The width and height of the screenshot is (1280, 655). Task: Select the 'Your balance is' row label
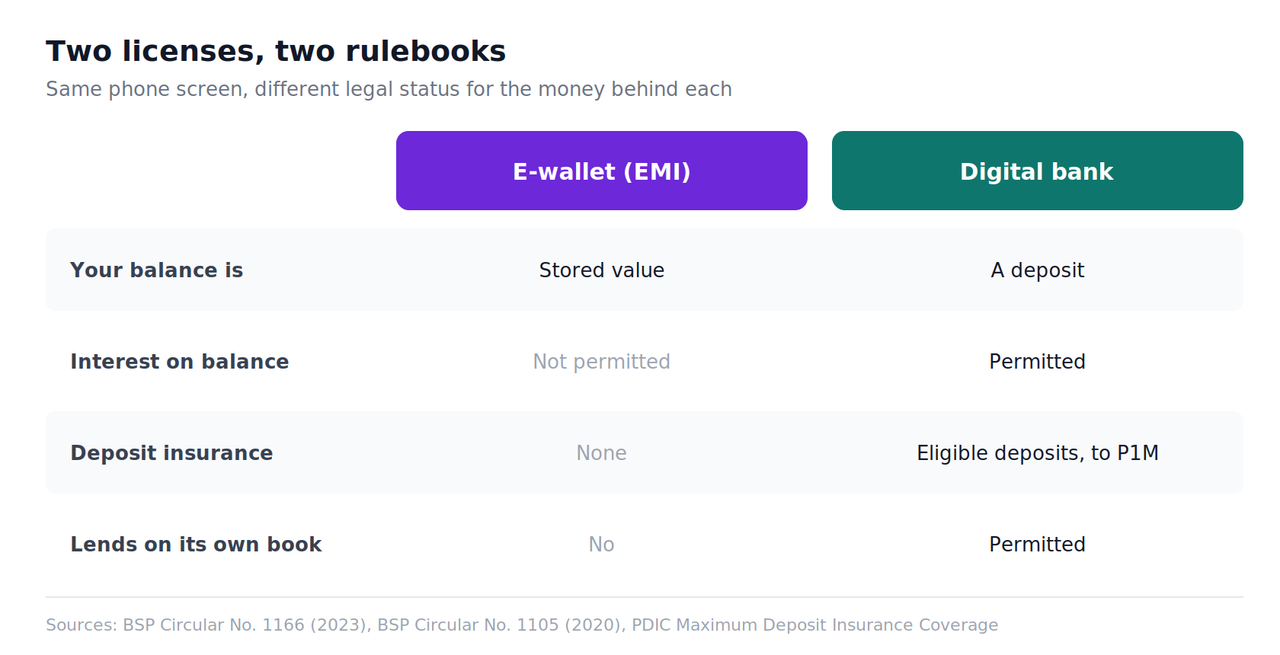tap(156, 270)
